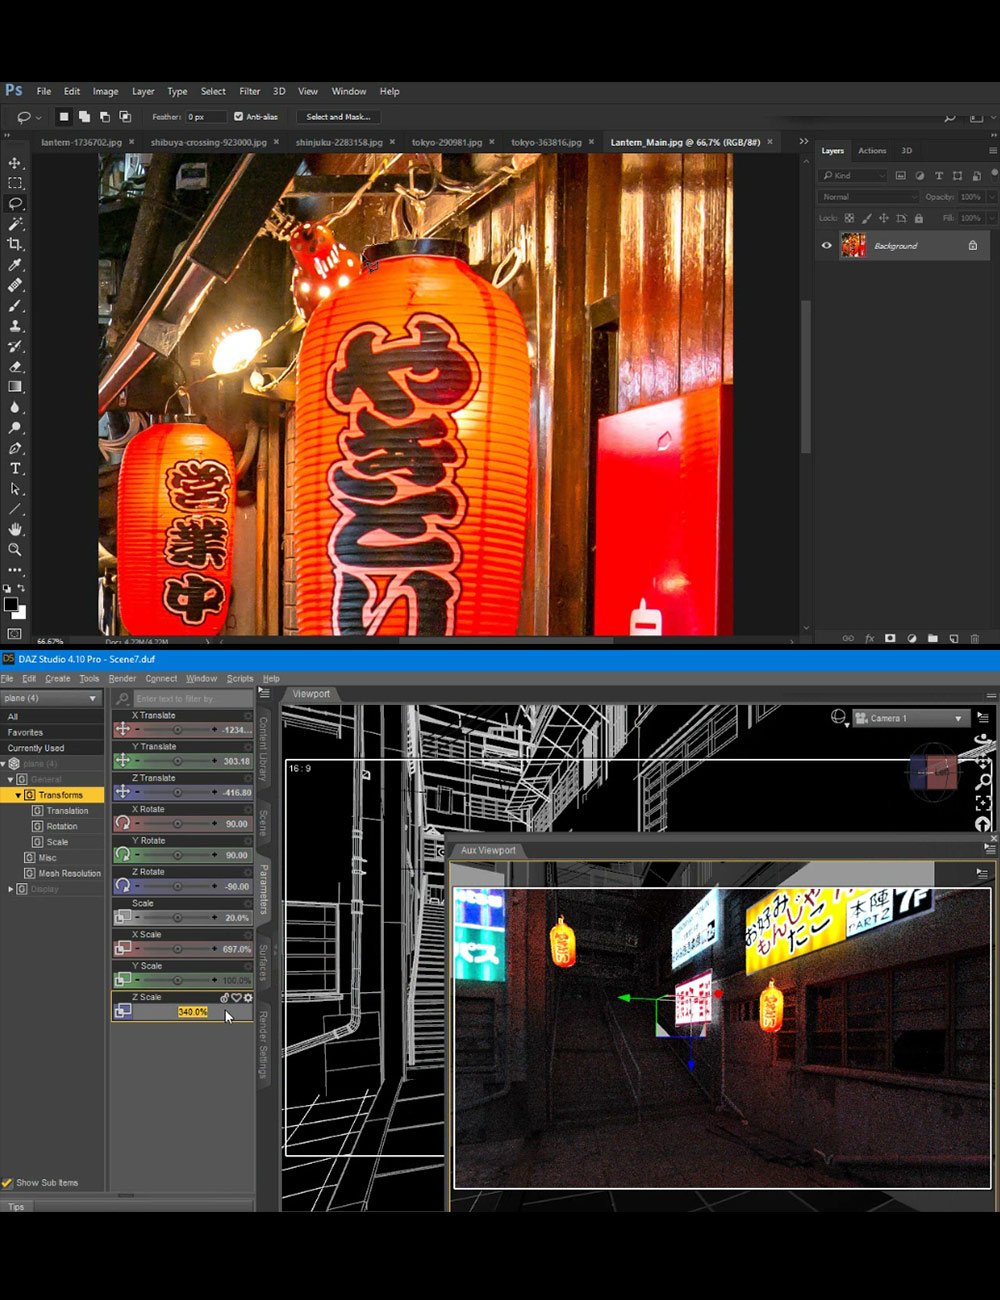Click the Move tool at toolbar top
Viewport: 1000px width, 1300px height.
click(x=14, y=163)
